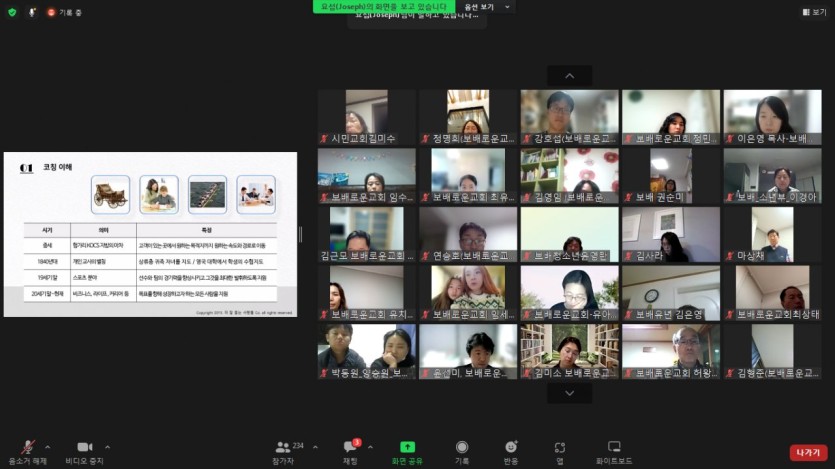This screenshot has height=469, width=835.
Task: Toggle video with the camera button
Action: point(84,447)
